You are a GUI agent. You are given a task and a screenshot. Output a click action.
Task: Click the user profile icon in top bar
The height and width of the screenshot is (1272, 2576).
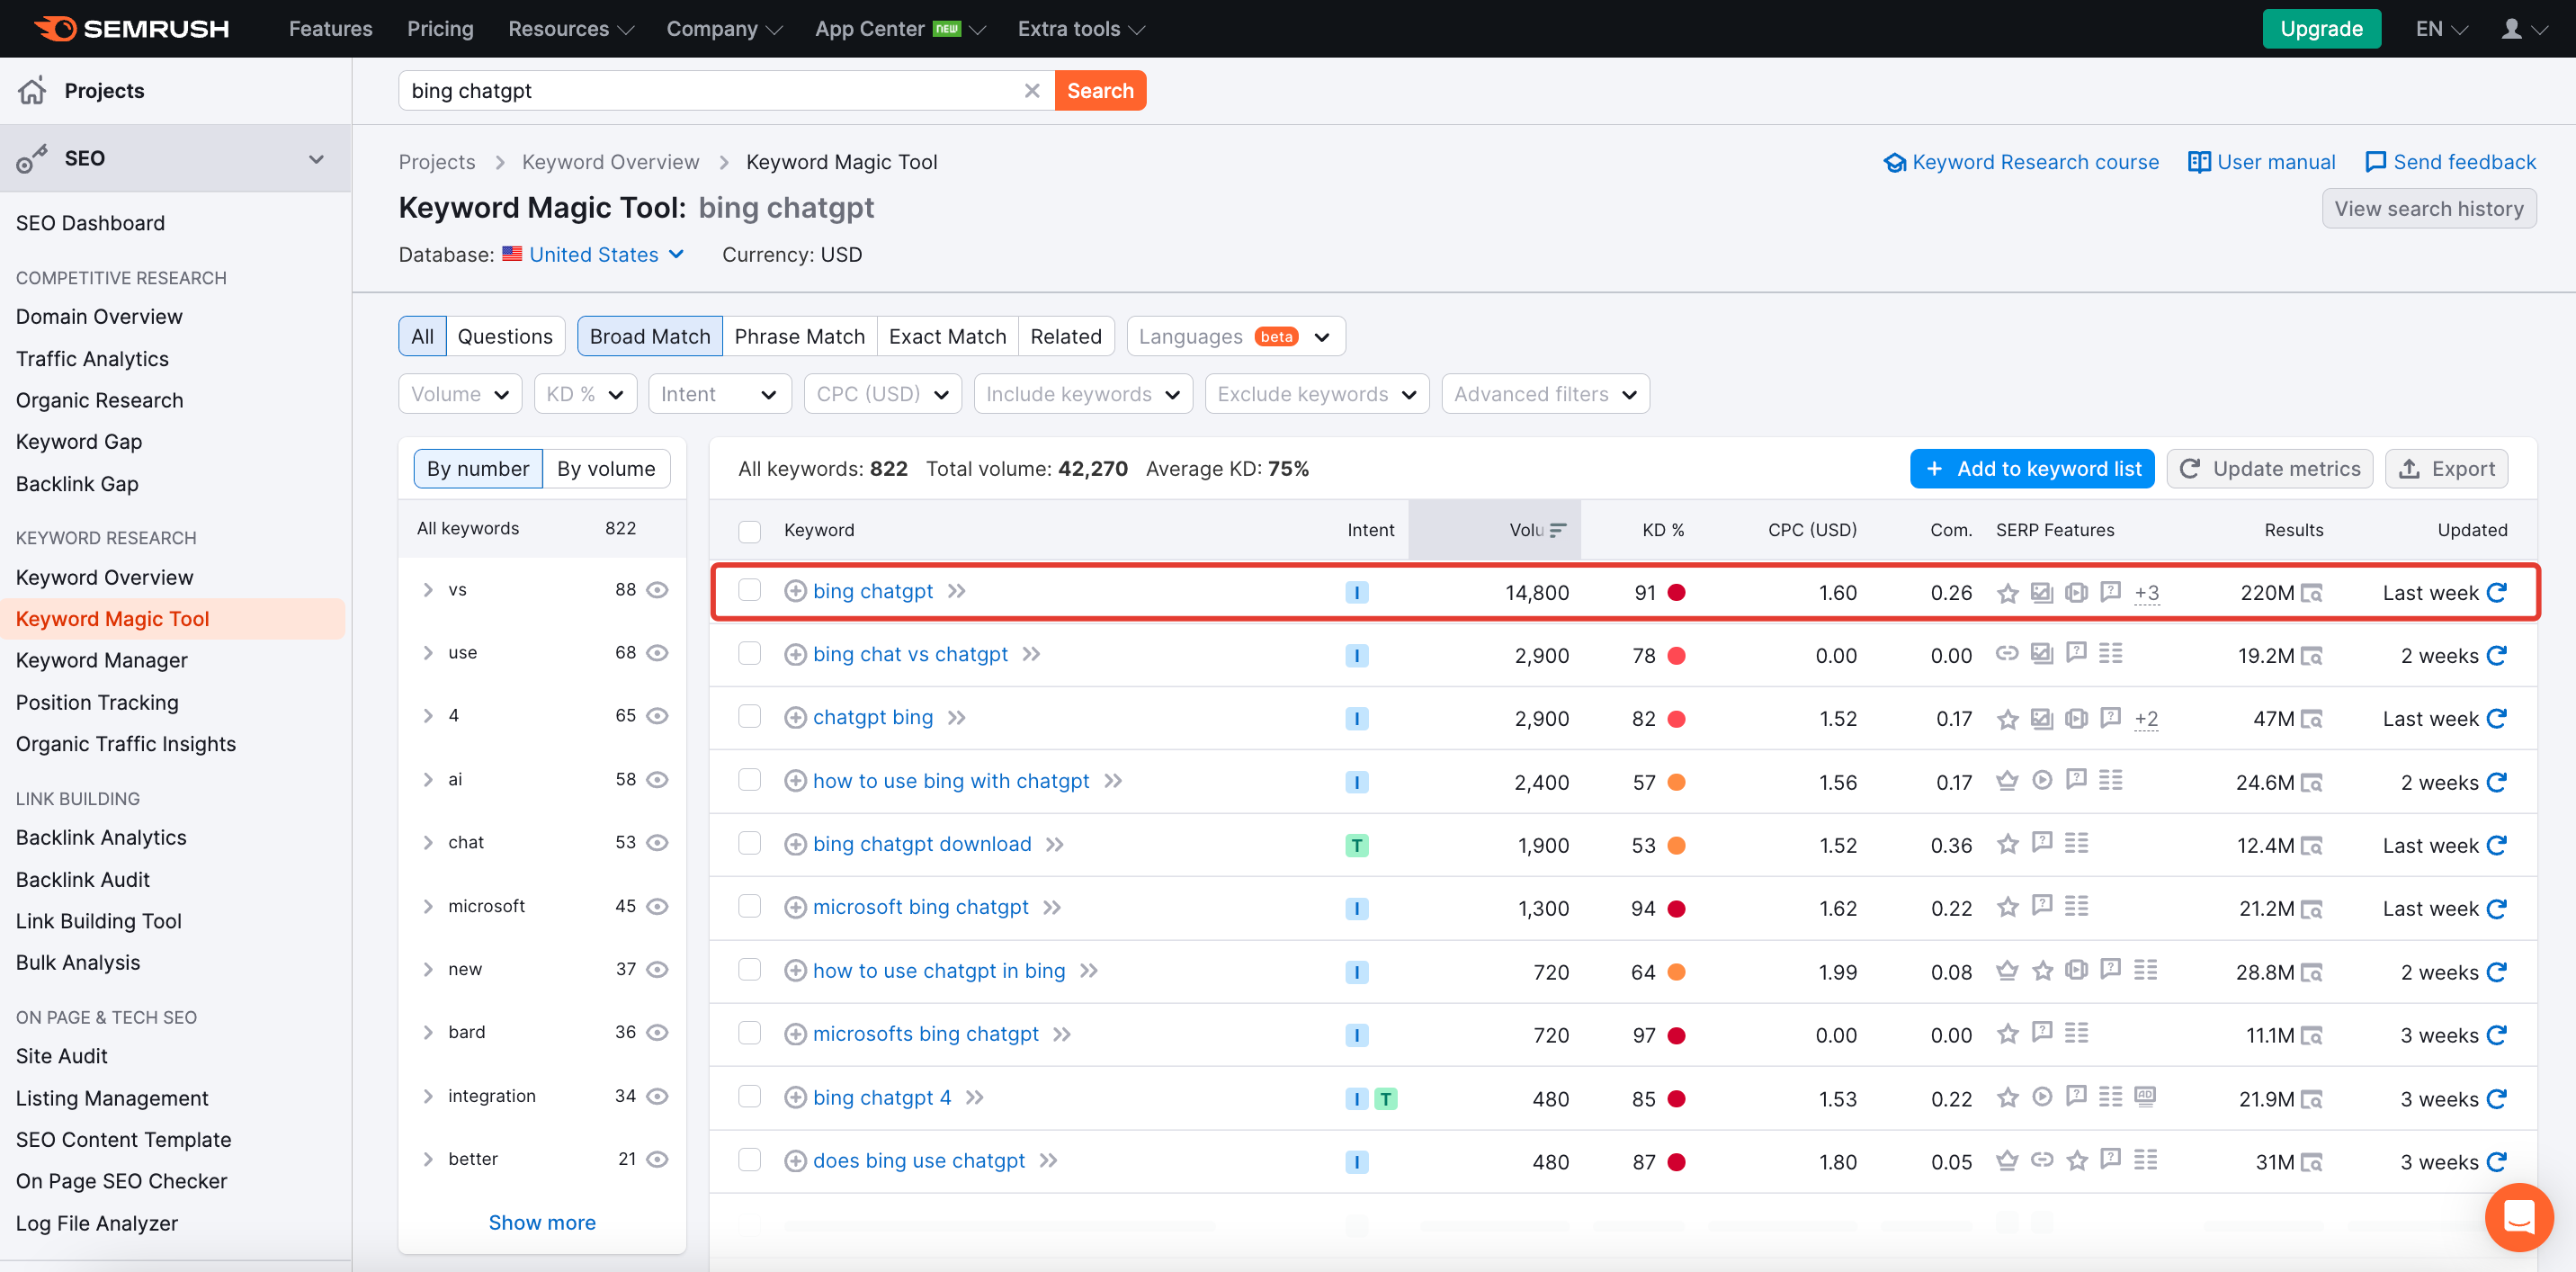(x=2511, y=29)
